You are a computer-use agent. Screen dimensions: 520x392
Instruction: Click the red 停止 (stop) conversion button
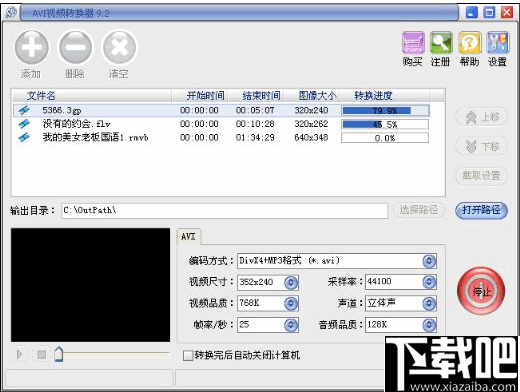tap(481, 291)
